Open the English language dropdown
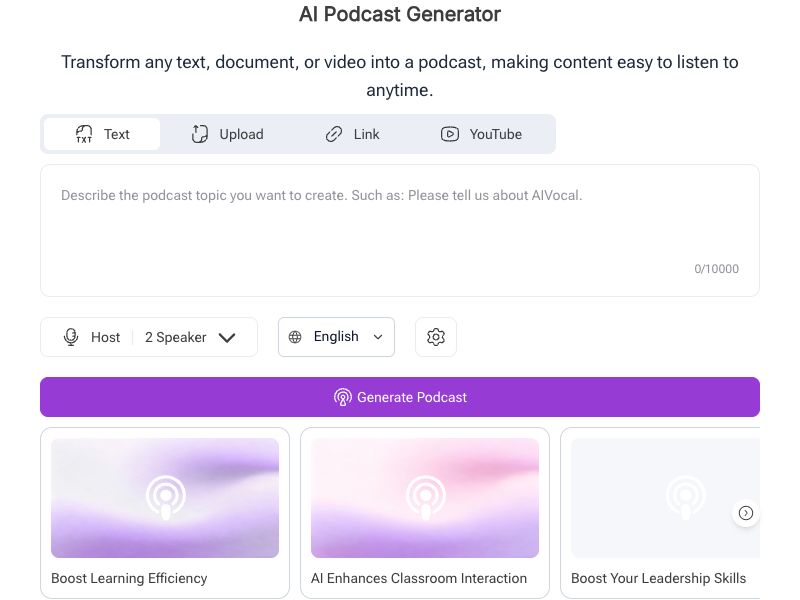Viewport: 800px width, 600px height. click(x=336, y=337)
